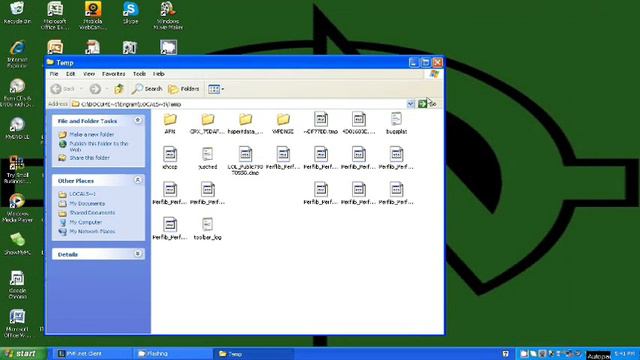Open the WPDNSE folder

283,124
